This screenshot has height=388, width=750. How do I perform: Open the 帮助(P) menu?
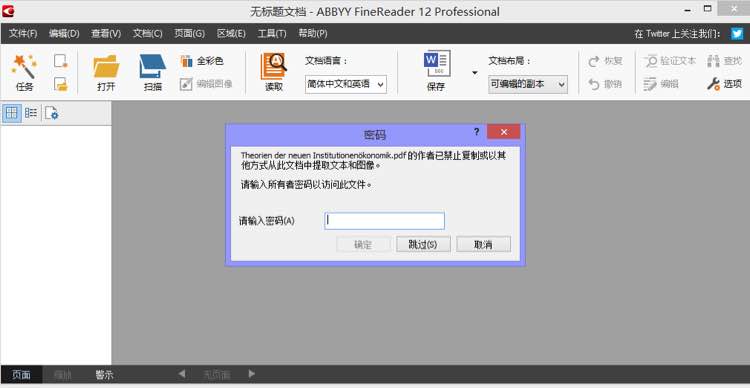tap(313, 33)
